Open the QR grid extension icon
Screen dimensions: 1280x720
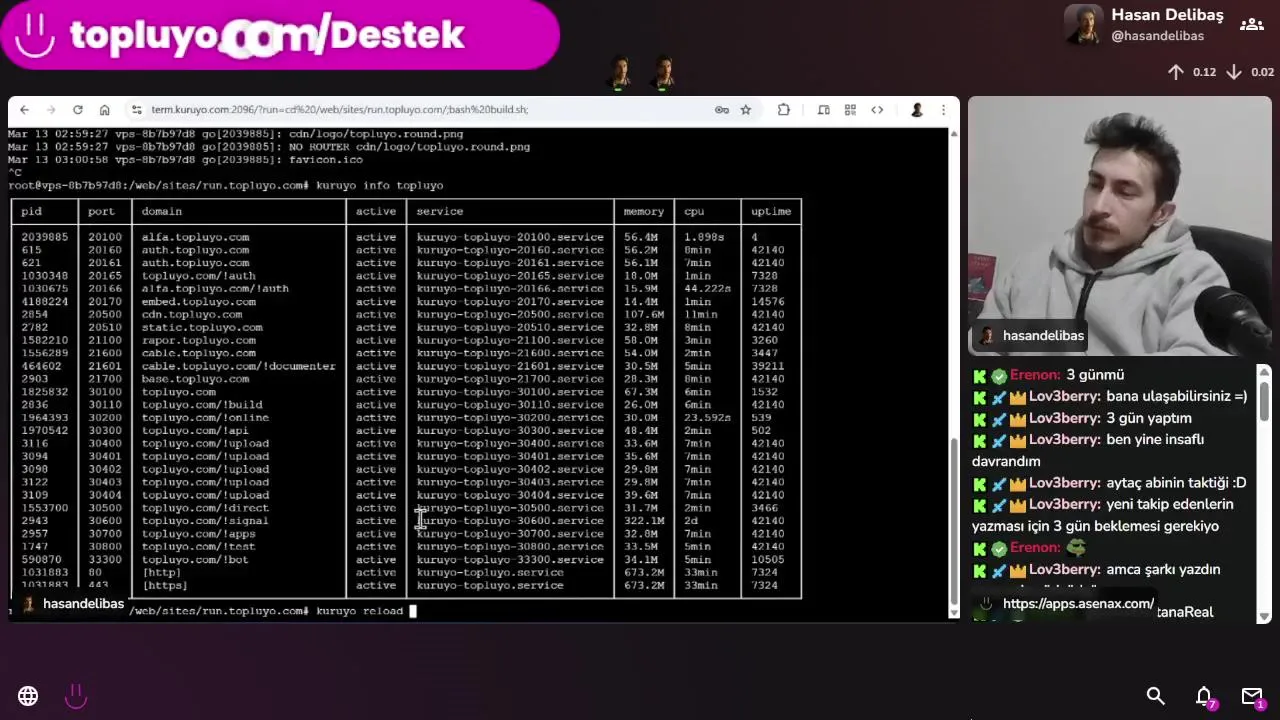pyautogui.click(x=850, y=110)
